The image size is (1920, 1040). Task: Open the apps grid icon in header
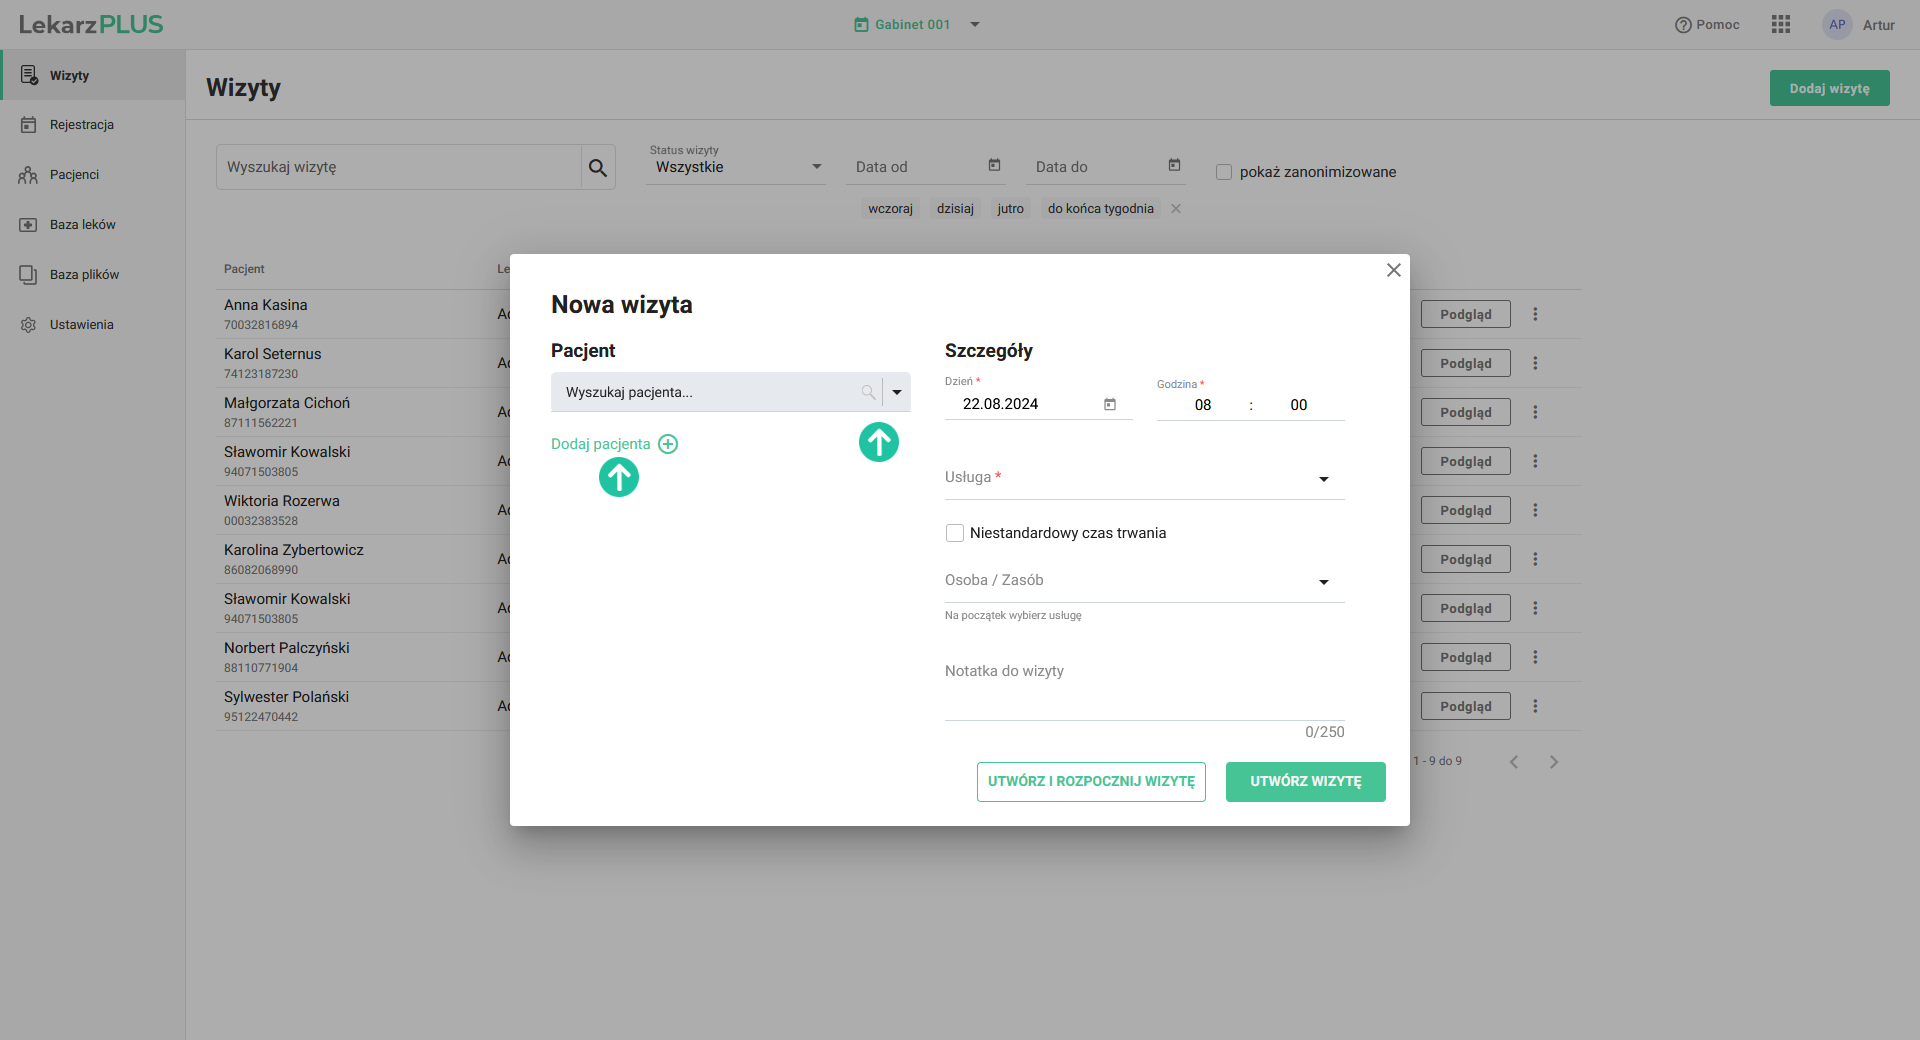click(1780, 25)
